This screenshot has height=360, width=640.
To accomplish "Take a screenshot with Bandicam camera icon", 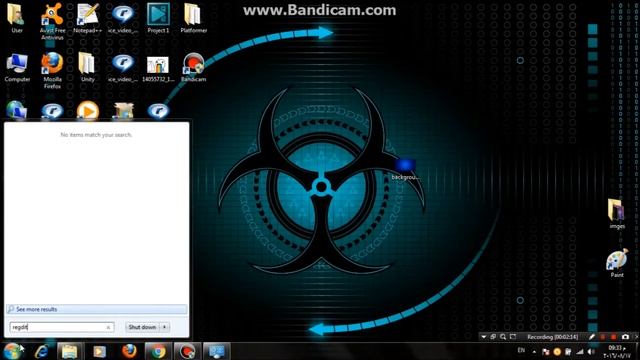I will coord(625,337).
